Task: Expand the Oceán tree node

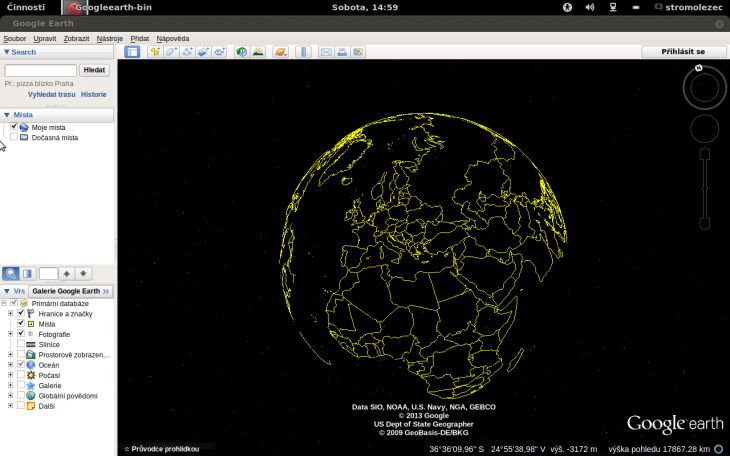Action: [x=10, y=365]
